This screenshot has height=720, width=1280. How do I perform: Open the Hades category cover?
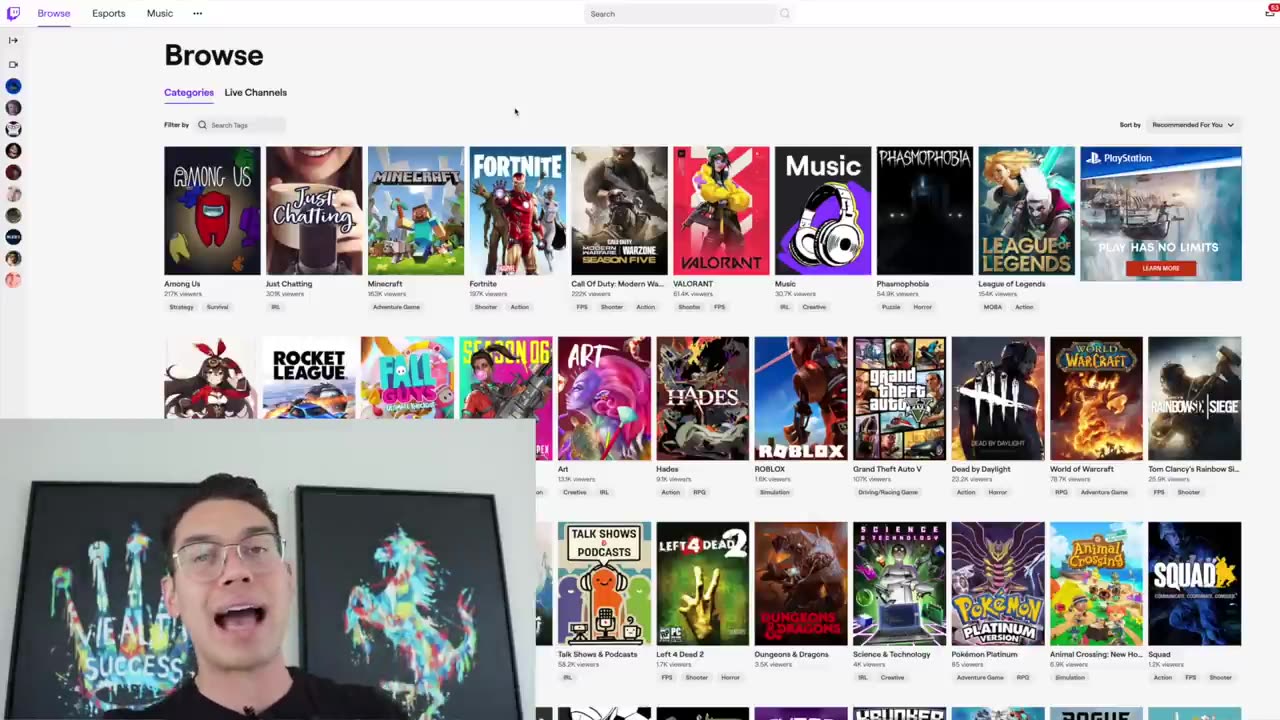point(702,398)
